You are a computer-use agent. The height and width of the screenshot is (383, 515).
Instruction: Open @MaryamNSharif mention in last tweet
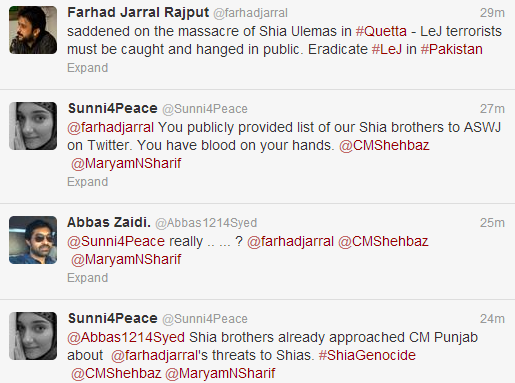click(x=220, y=373)
